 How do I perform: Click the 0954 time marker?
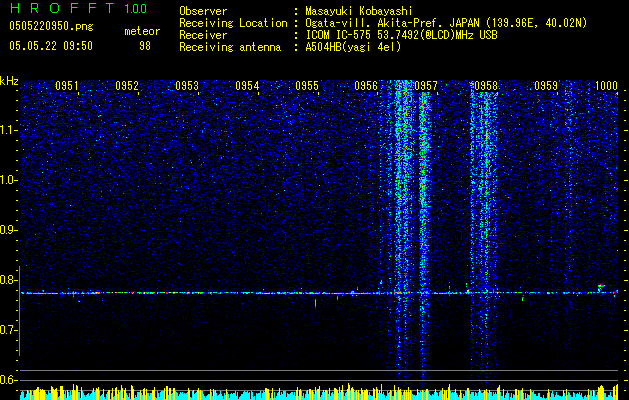pos(247,86)
